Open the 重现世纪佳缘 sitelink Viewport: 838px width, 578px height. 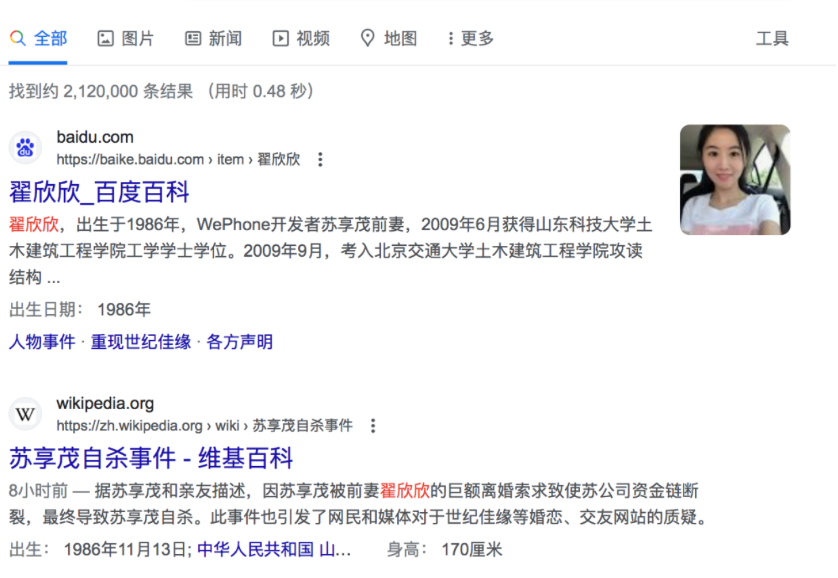tap(141, 341)
